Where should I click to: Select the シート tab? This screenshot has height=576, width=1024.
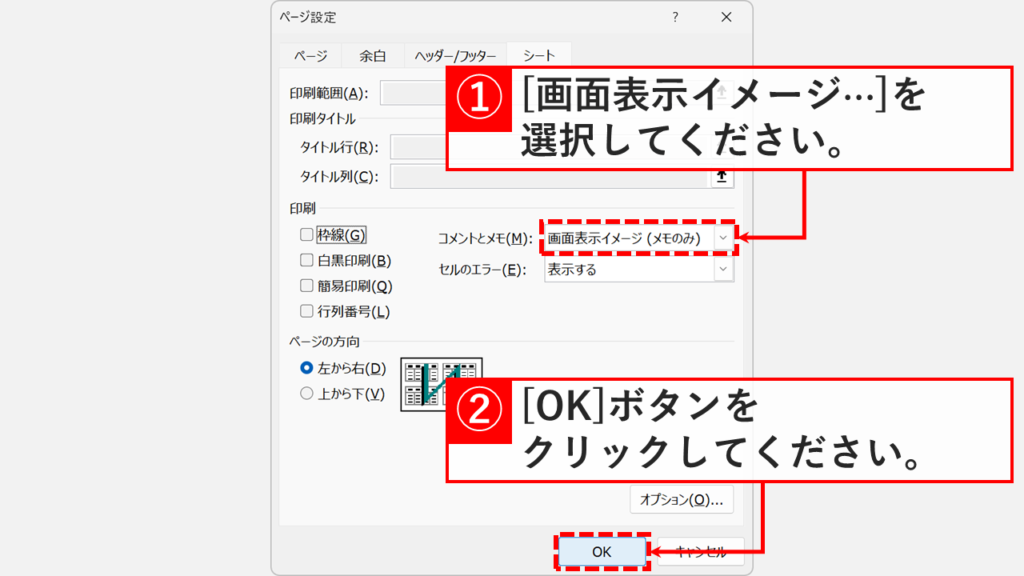point(539,56)
